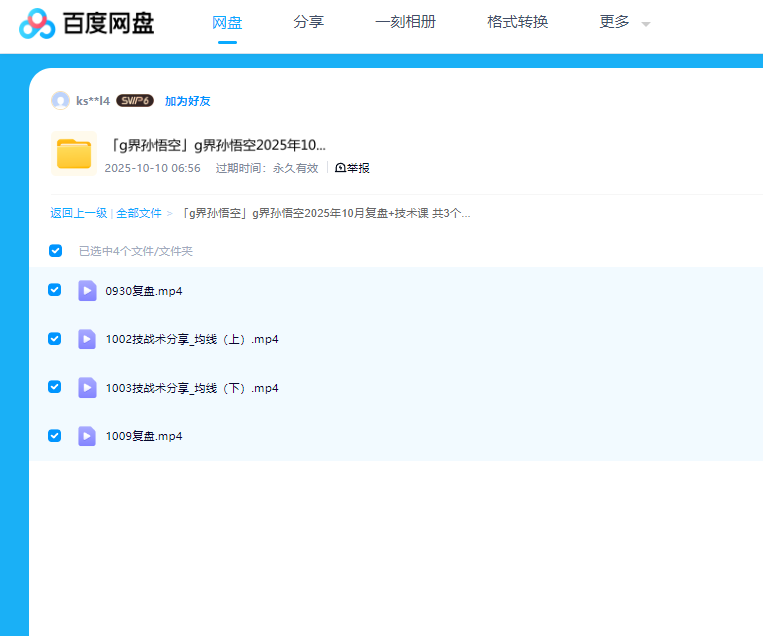Expand the 更多 dropdown menu
This screenshot has width=763, height=636.
pos(624,22)
